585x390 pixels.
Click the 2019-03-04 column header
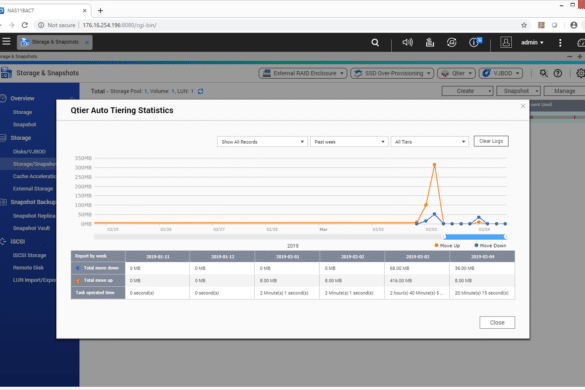[x=482, y=256]
